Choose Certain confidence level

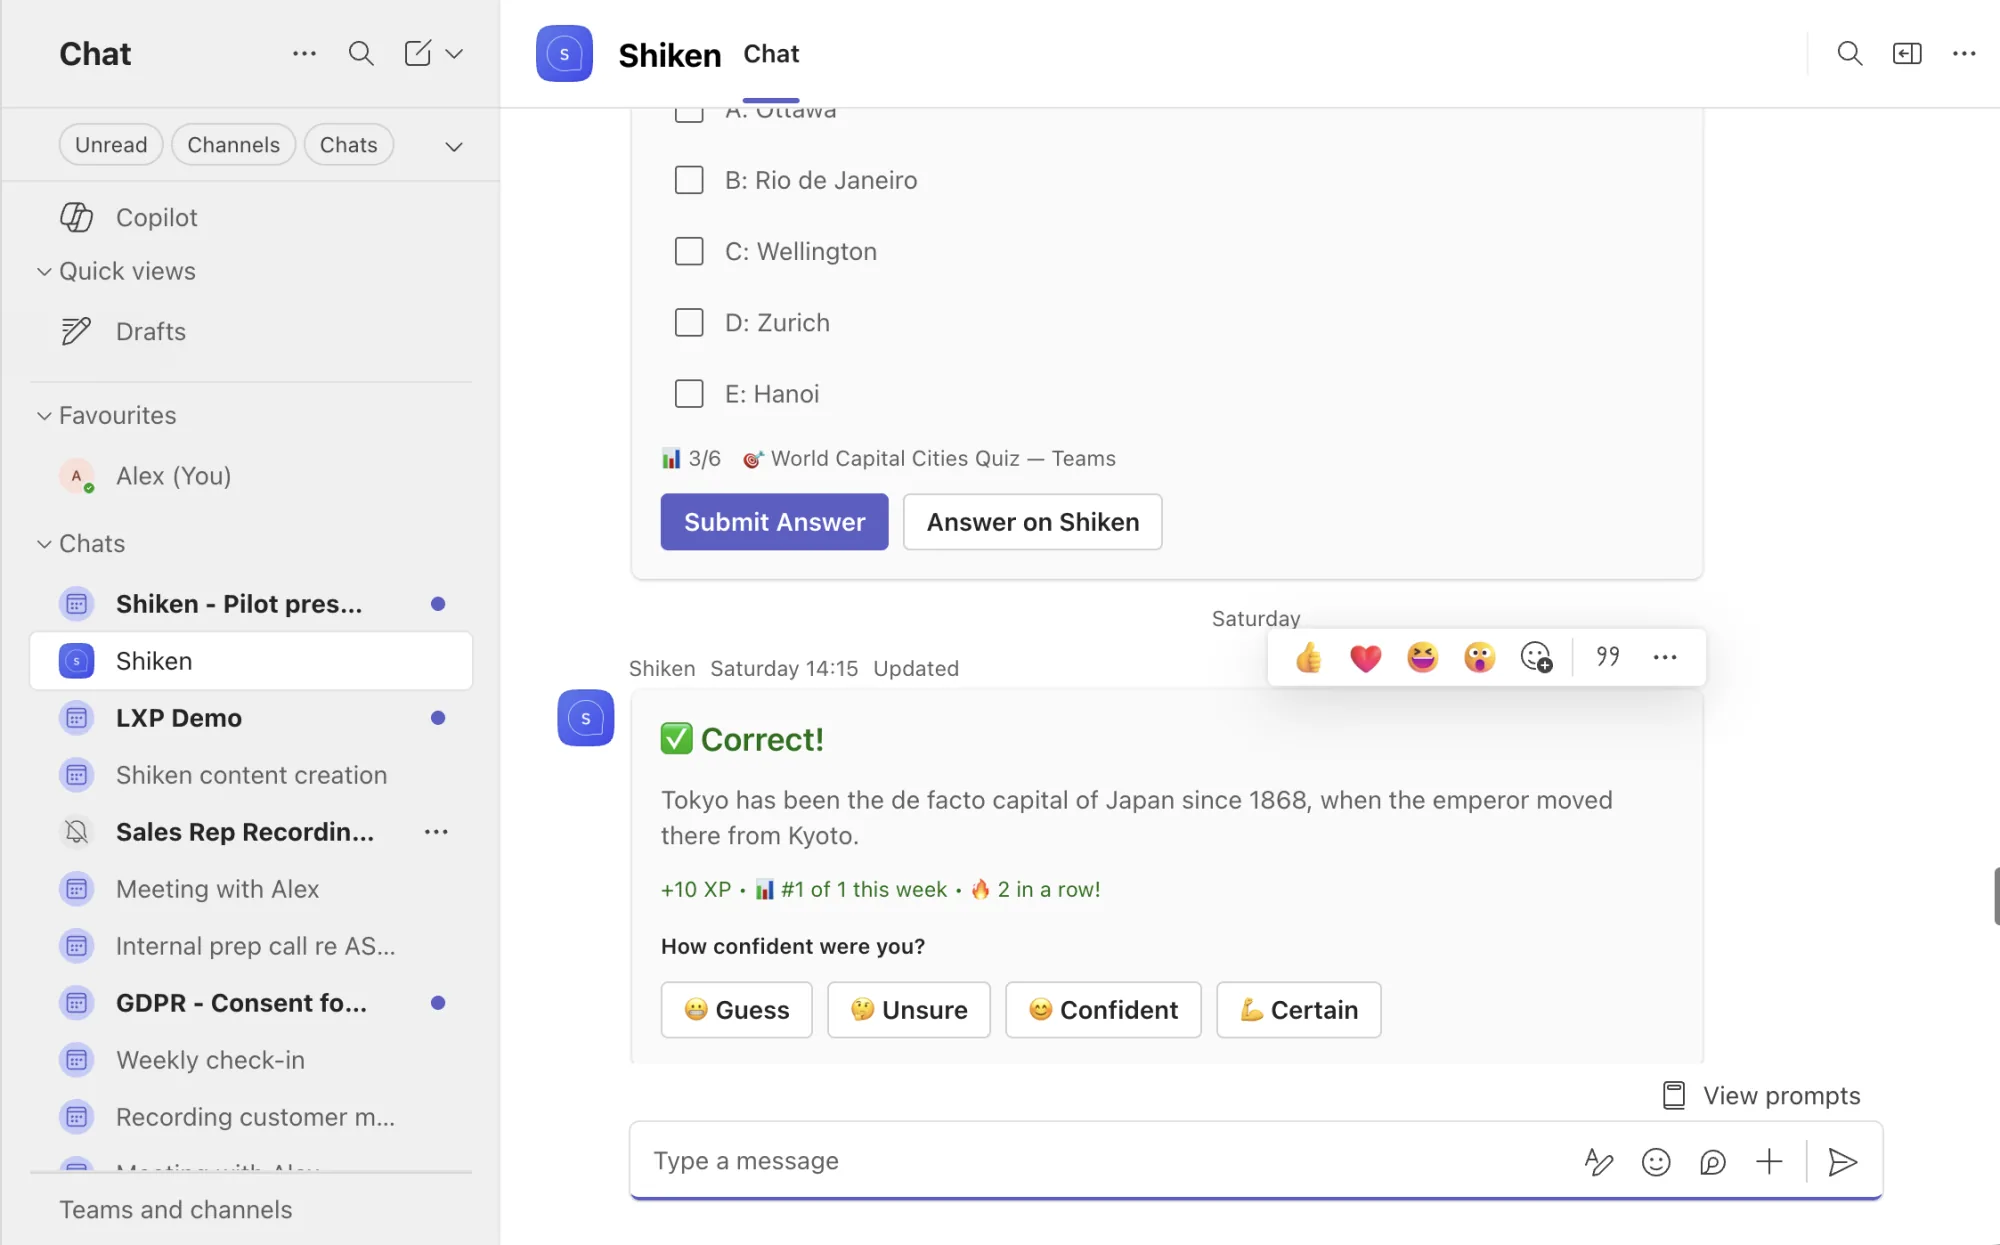click(x=1298, y=1010)
